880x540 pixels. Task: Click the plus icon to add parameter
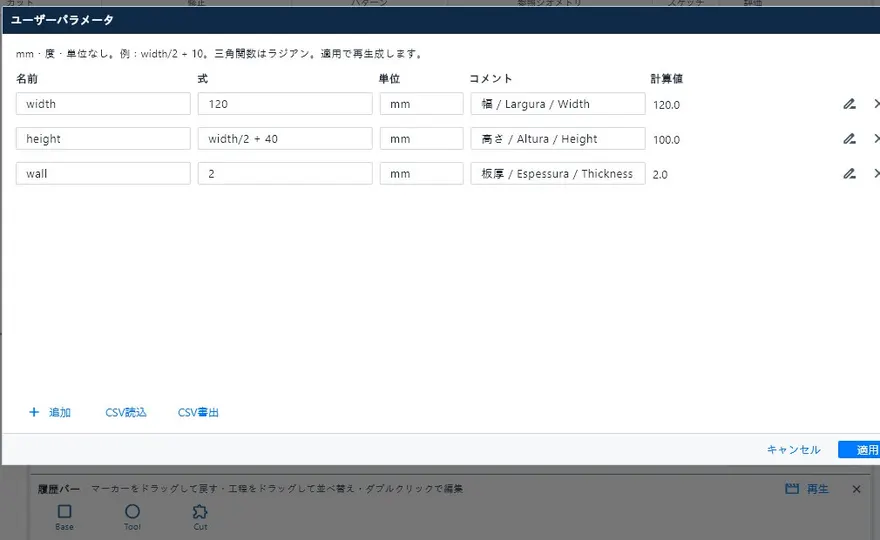(34, 412)
